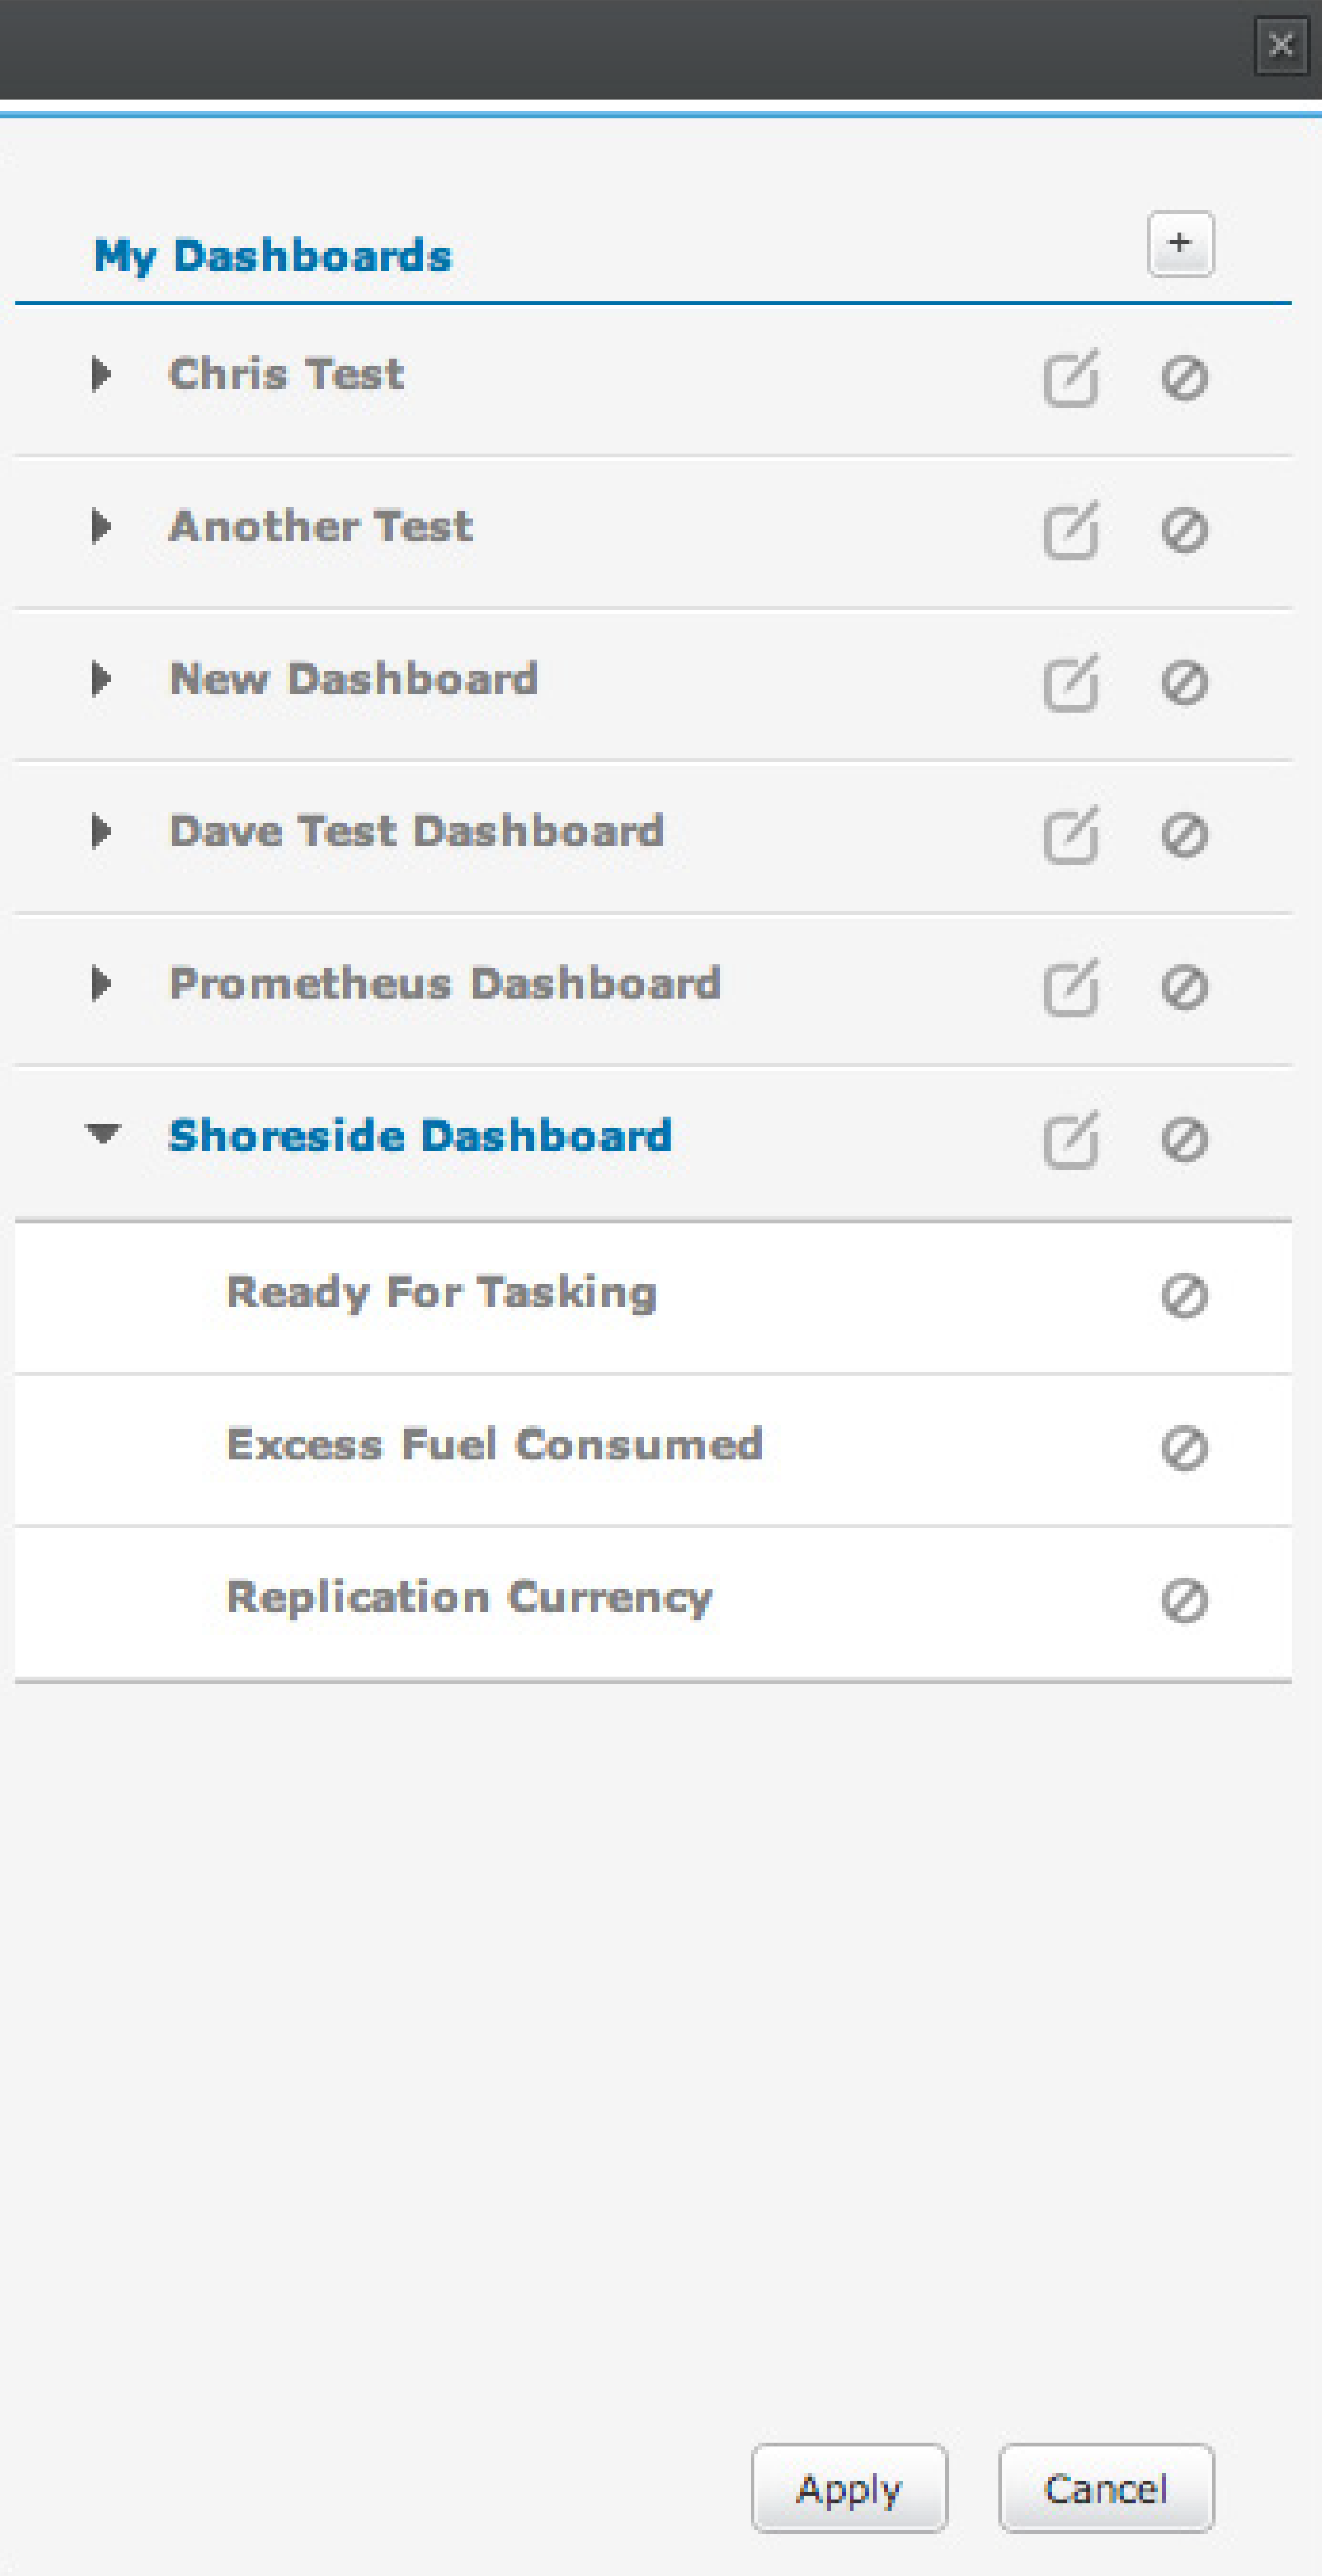The width and height of the screenshot is (1322, 2576).
Task: Expand the Another Test dashboard
Action: pyautogui.click(x=100, y=526)
